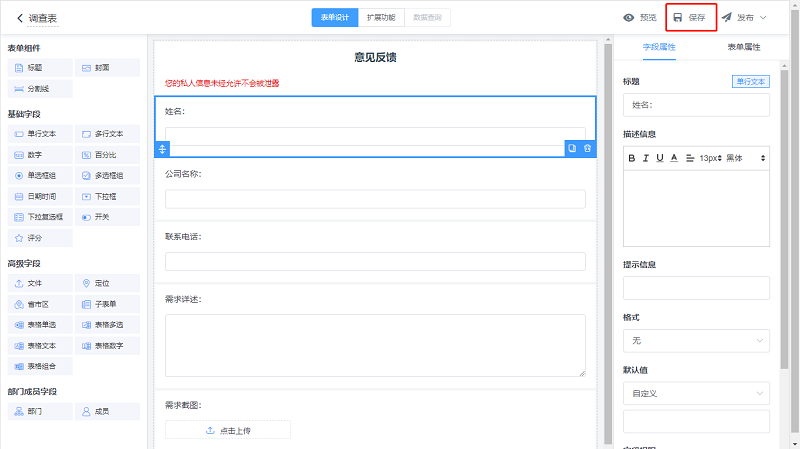This screenshot has height=449, width=800.
Task: Click the back arrow beside 调查表
Action: 19,18
